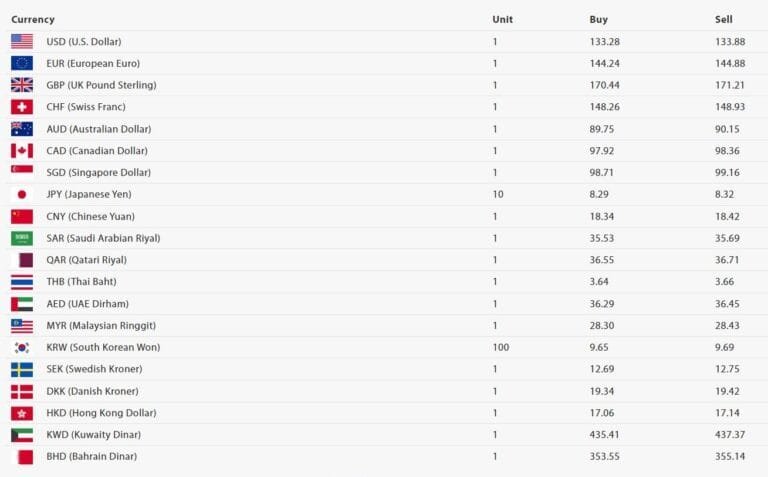The image size is (768, 477).
Task: Click the United States flag icon
Action: click(22, 41)
